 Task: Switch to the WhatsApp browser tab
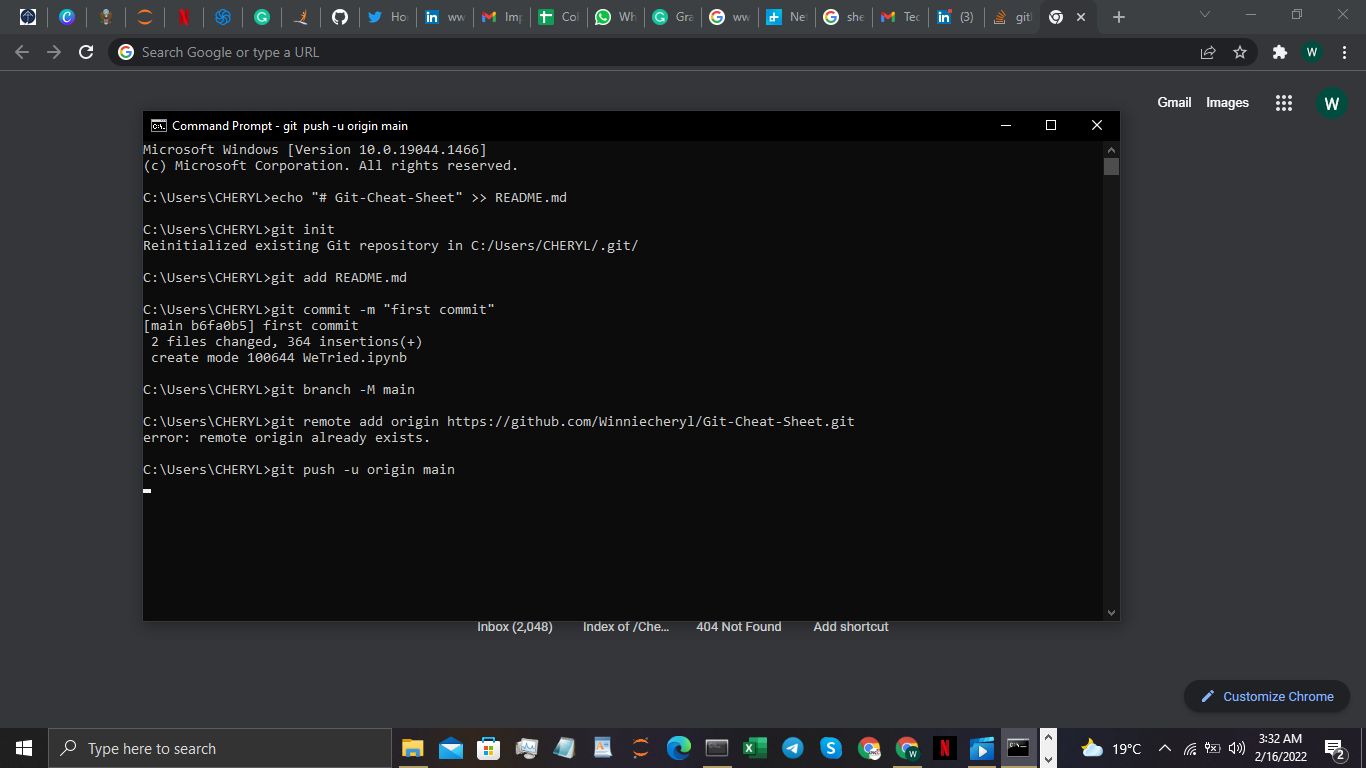point(615,17)
